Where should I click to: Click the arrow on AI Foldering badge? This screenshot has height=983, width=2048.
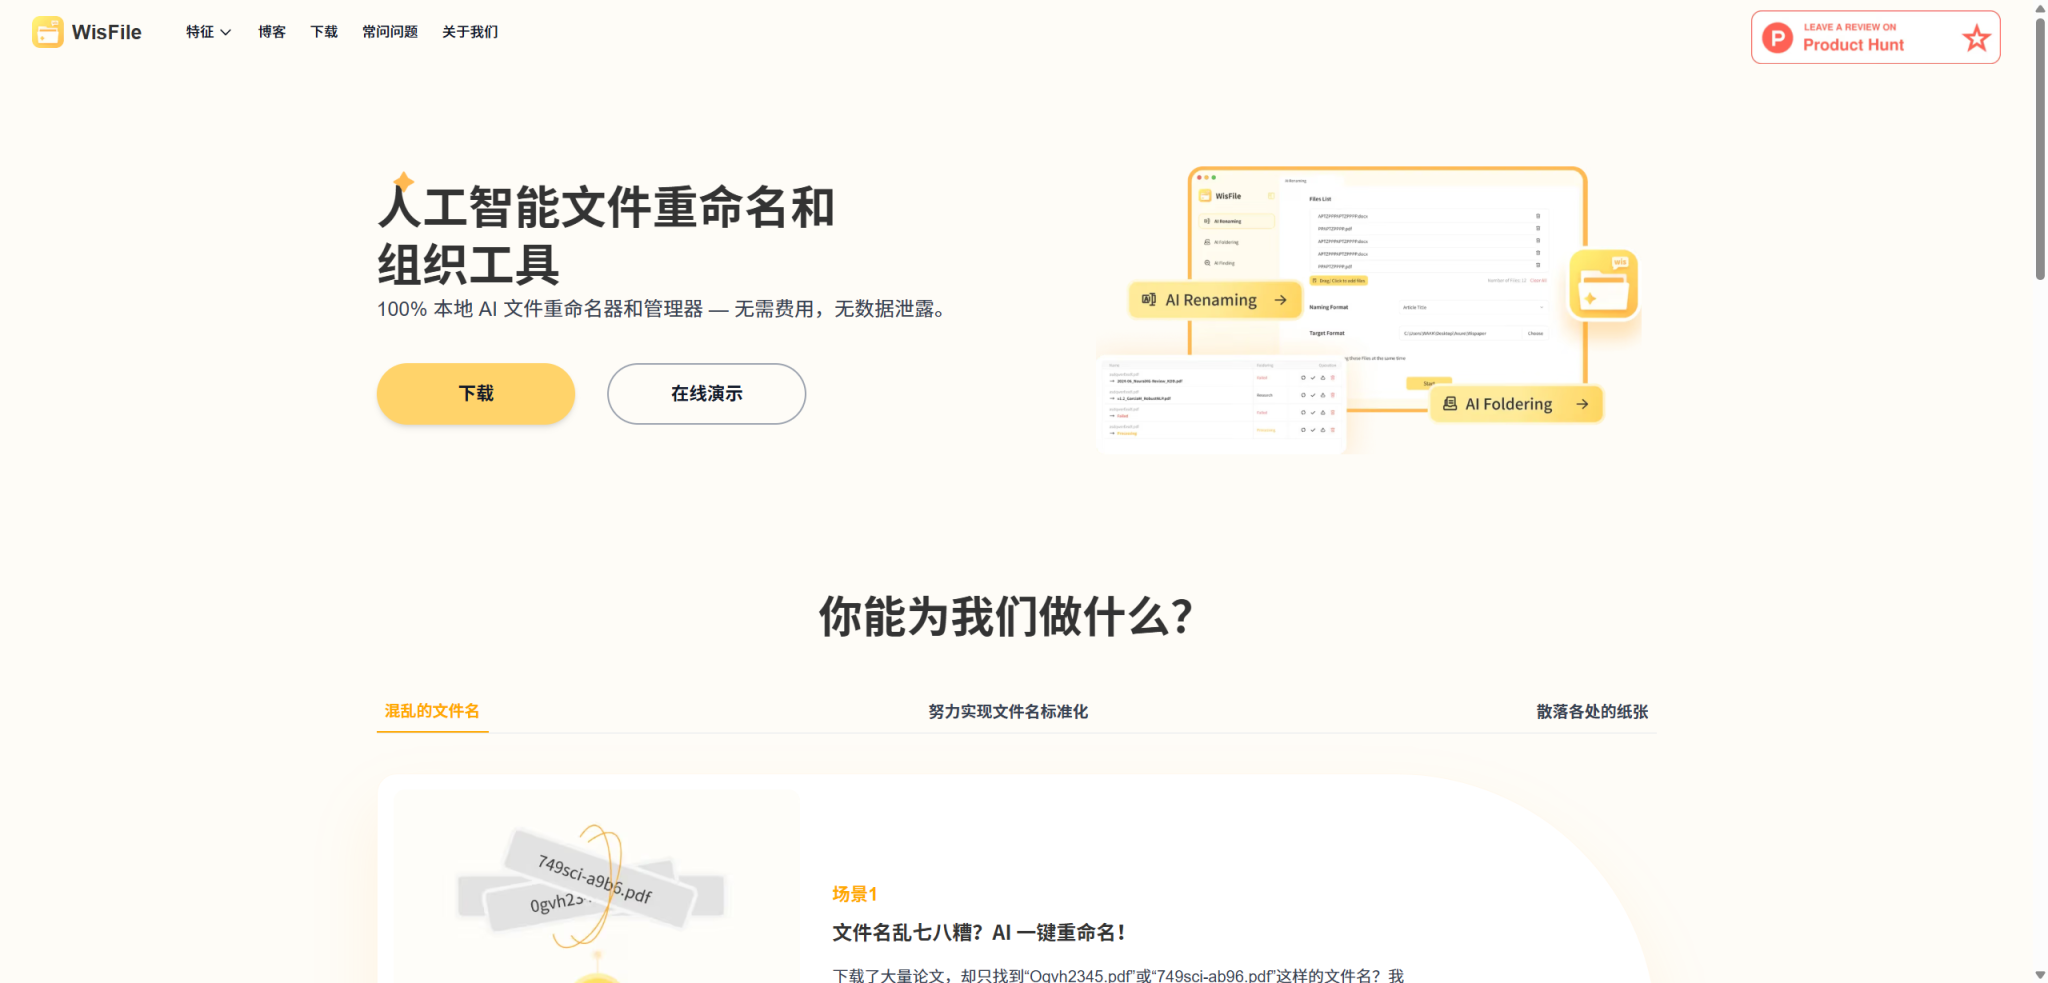1582,404
